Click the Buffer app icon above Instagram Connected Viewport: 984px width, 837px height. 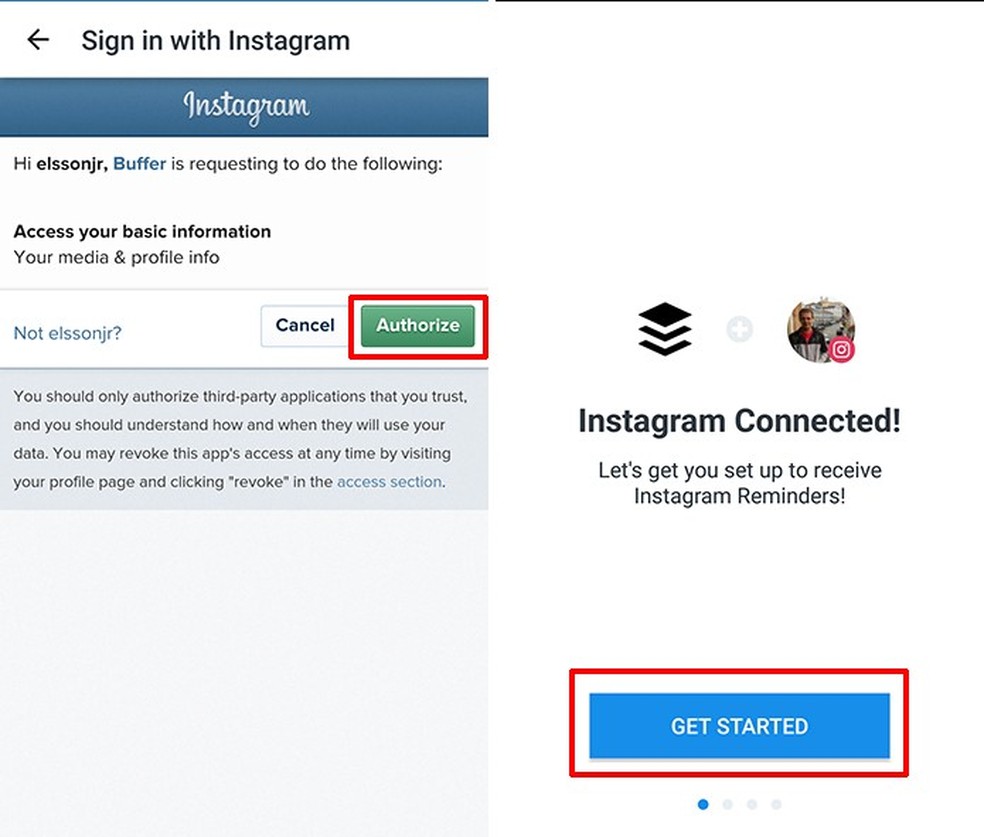664,330
